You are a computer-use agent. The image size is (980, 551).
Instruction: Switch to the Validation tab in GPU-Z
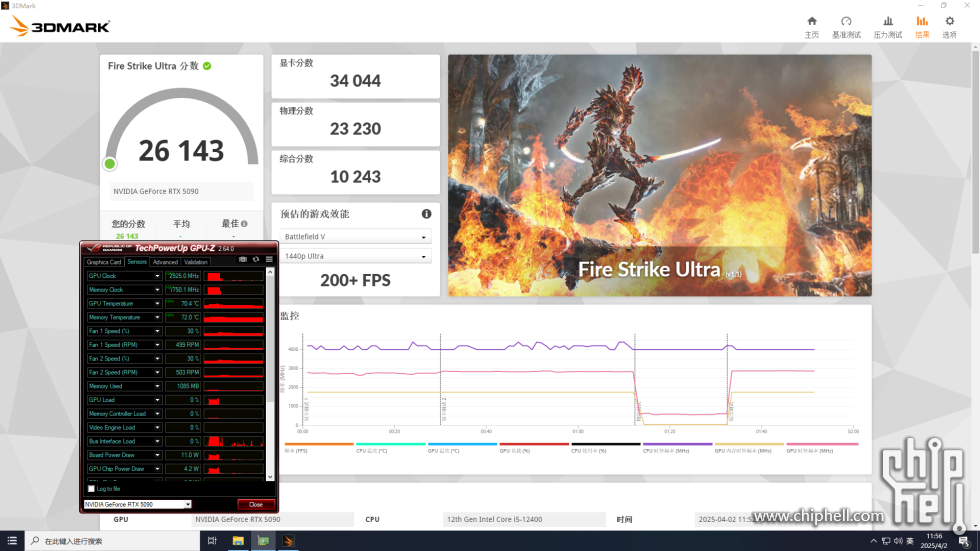click(x=196, y=262)
